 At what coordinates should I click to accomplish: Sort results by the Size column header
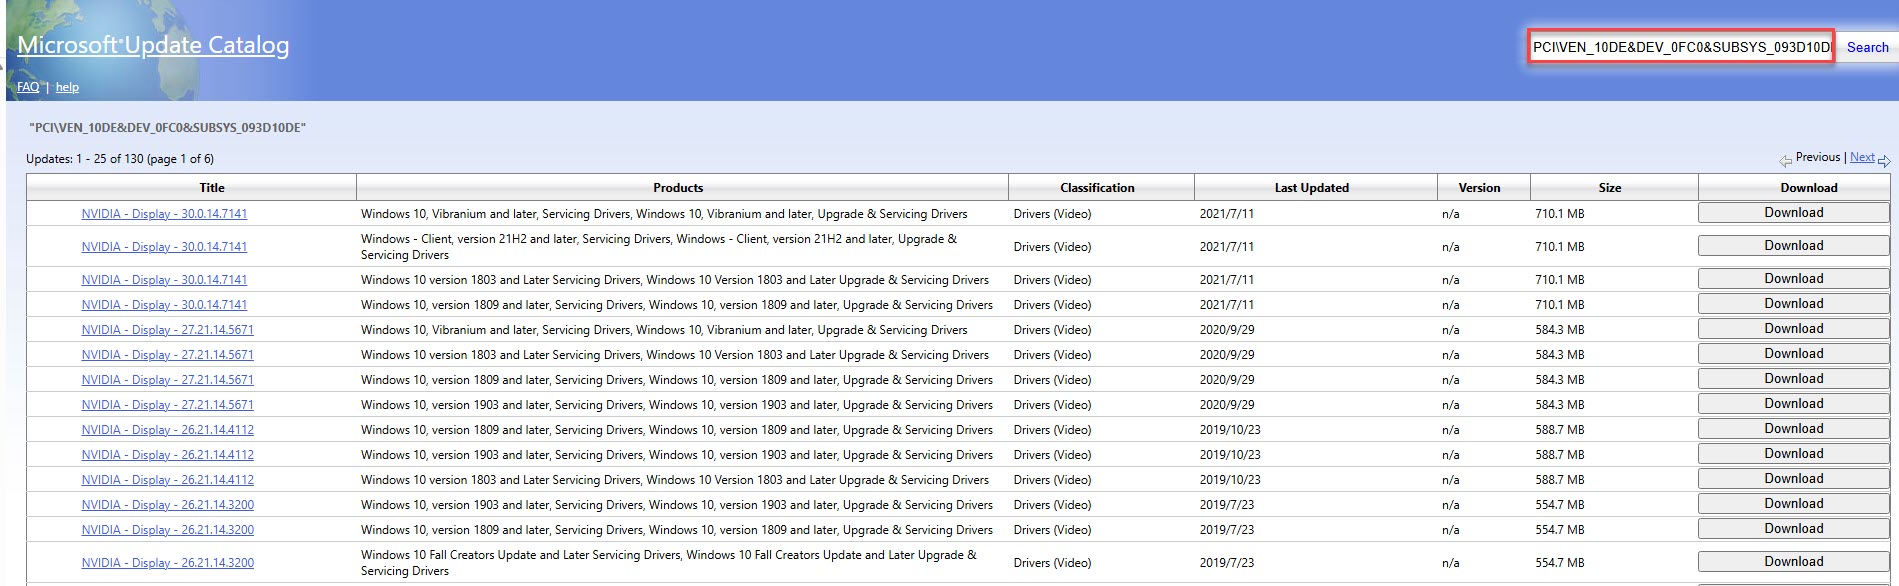[1609, 188]
